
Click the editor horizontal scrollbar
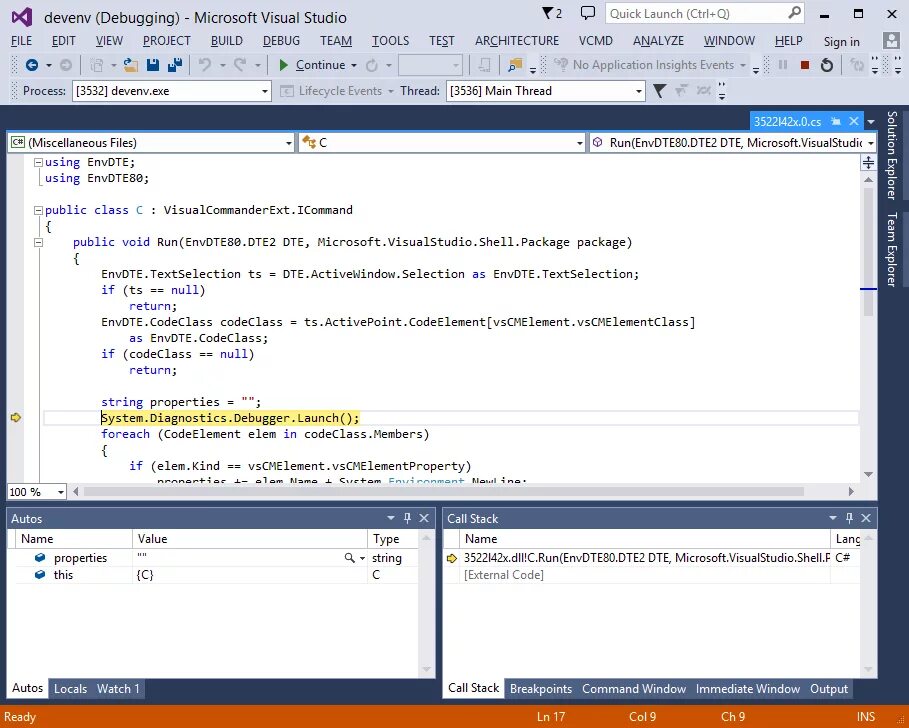click(x=443, y=492)
